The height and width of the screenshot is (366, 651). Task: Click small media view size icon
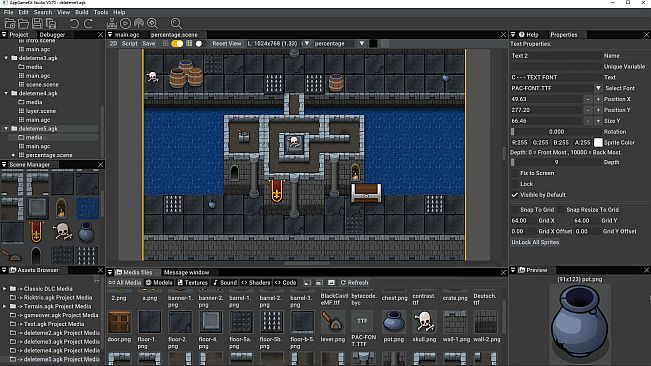click(x=307, y=283)
